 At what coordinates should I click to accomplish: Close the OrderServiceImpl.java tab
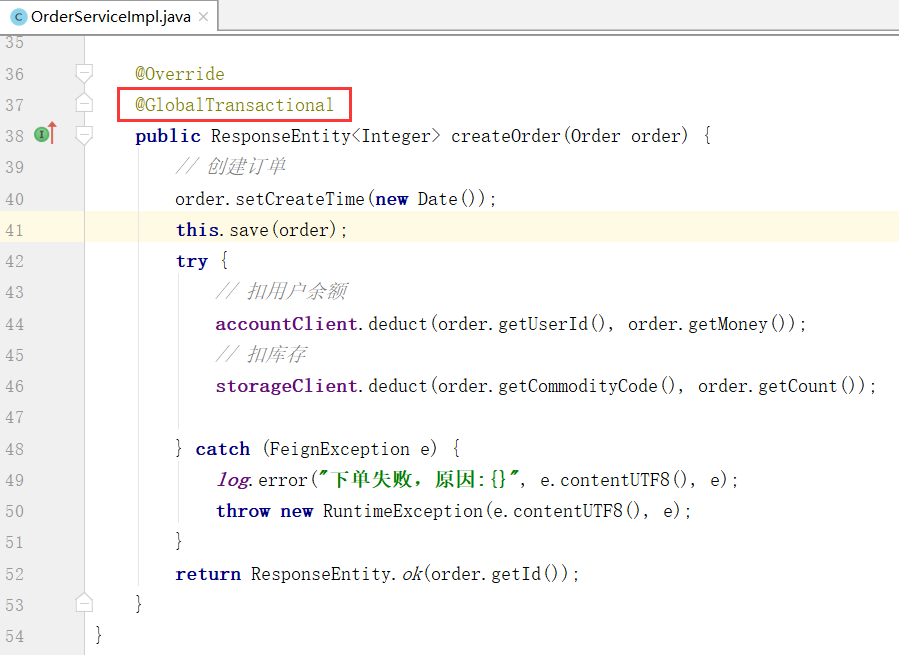click(203, 17)
